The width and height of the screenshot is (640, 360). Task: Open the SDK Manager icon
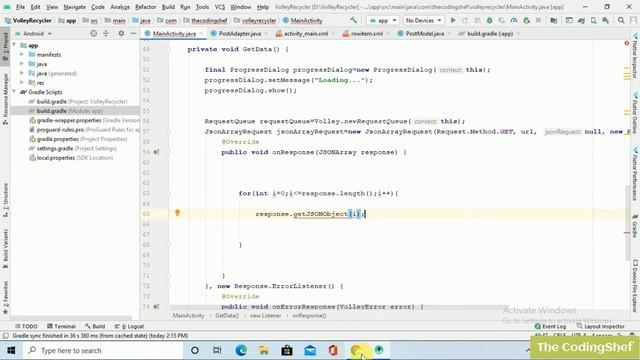(605, 20)
